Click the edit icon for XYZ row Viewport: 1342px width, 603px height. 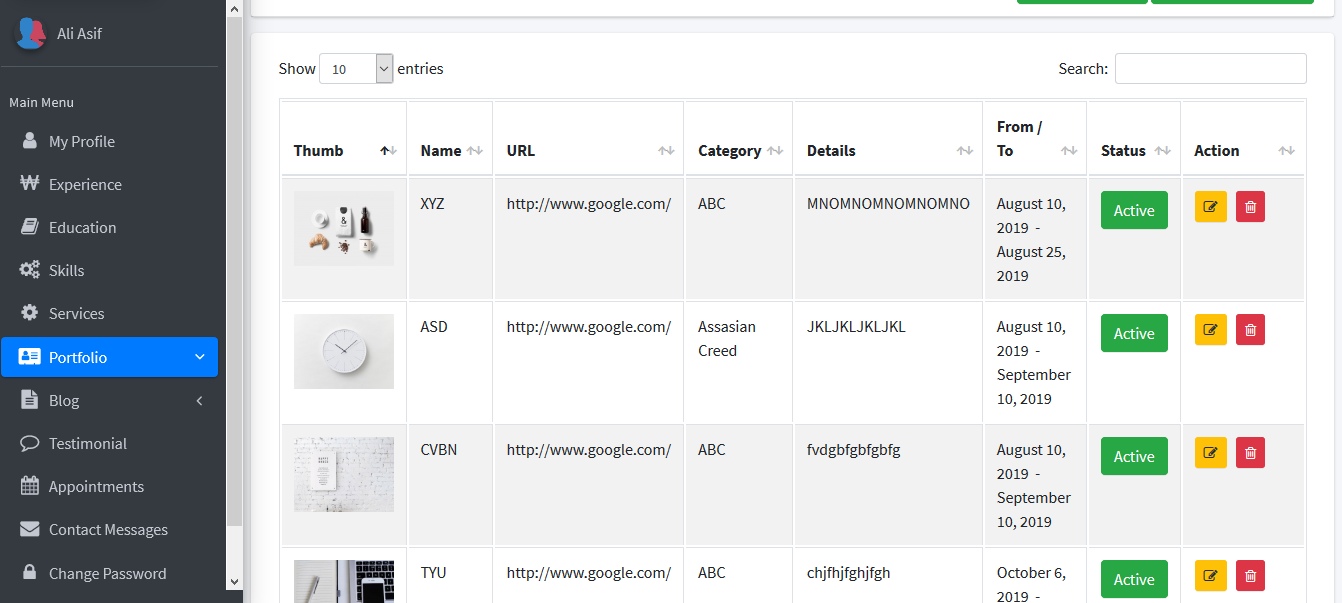1210,207
